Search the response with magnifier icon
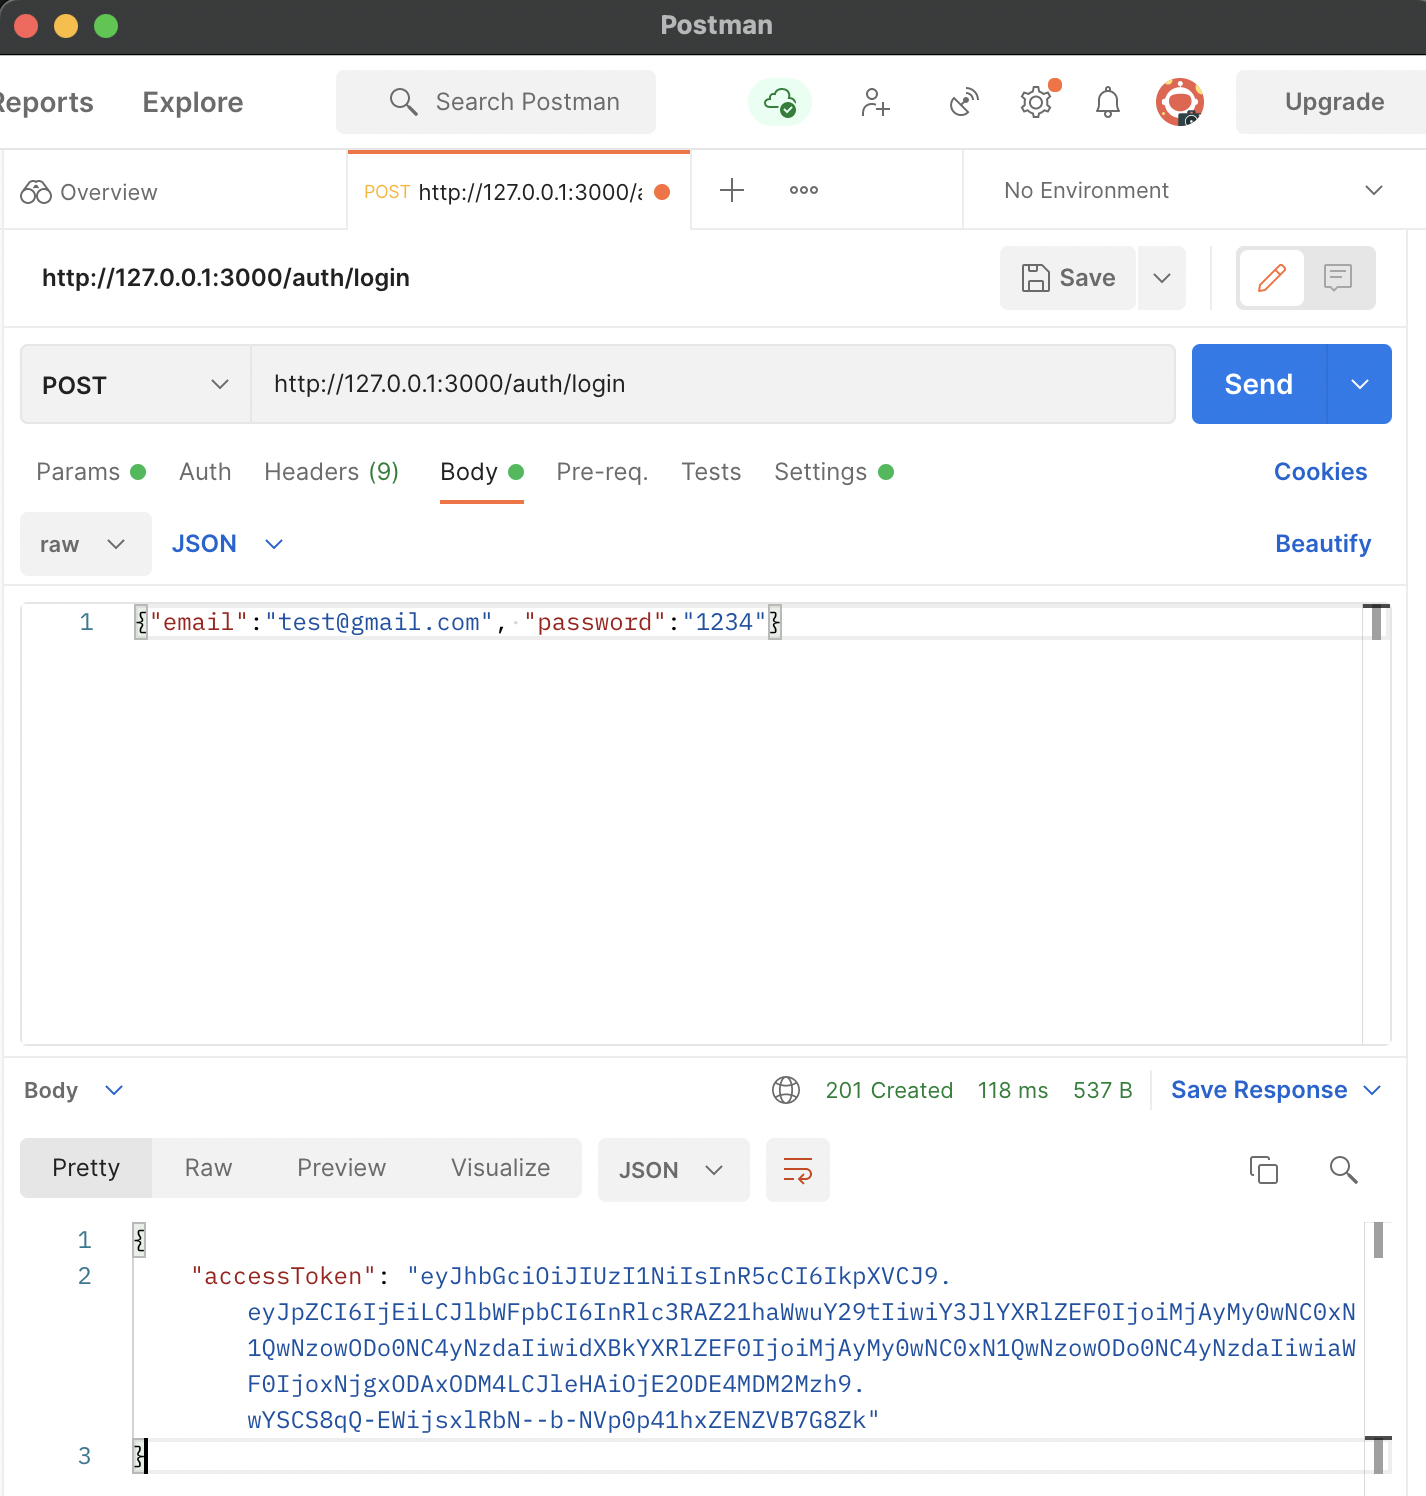The width and height of the screenshot is (1426, 1496). point(1343,1169)
